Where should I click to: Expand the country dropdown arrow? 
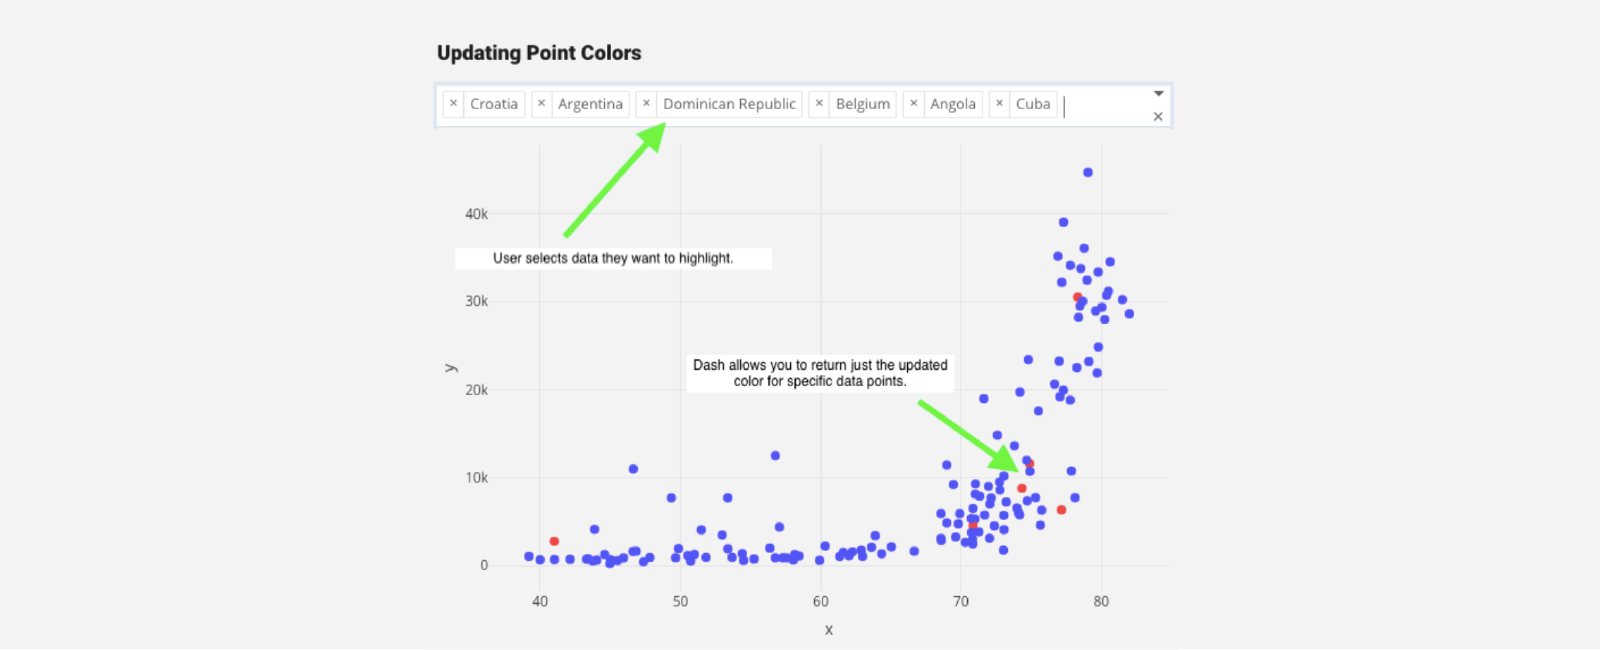(1158, 94)
